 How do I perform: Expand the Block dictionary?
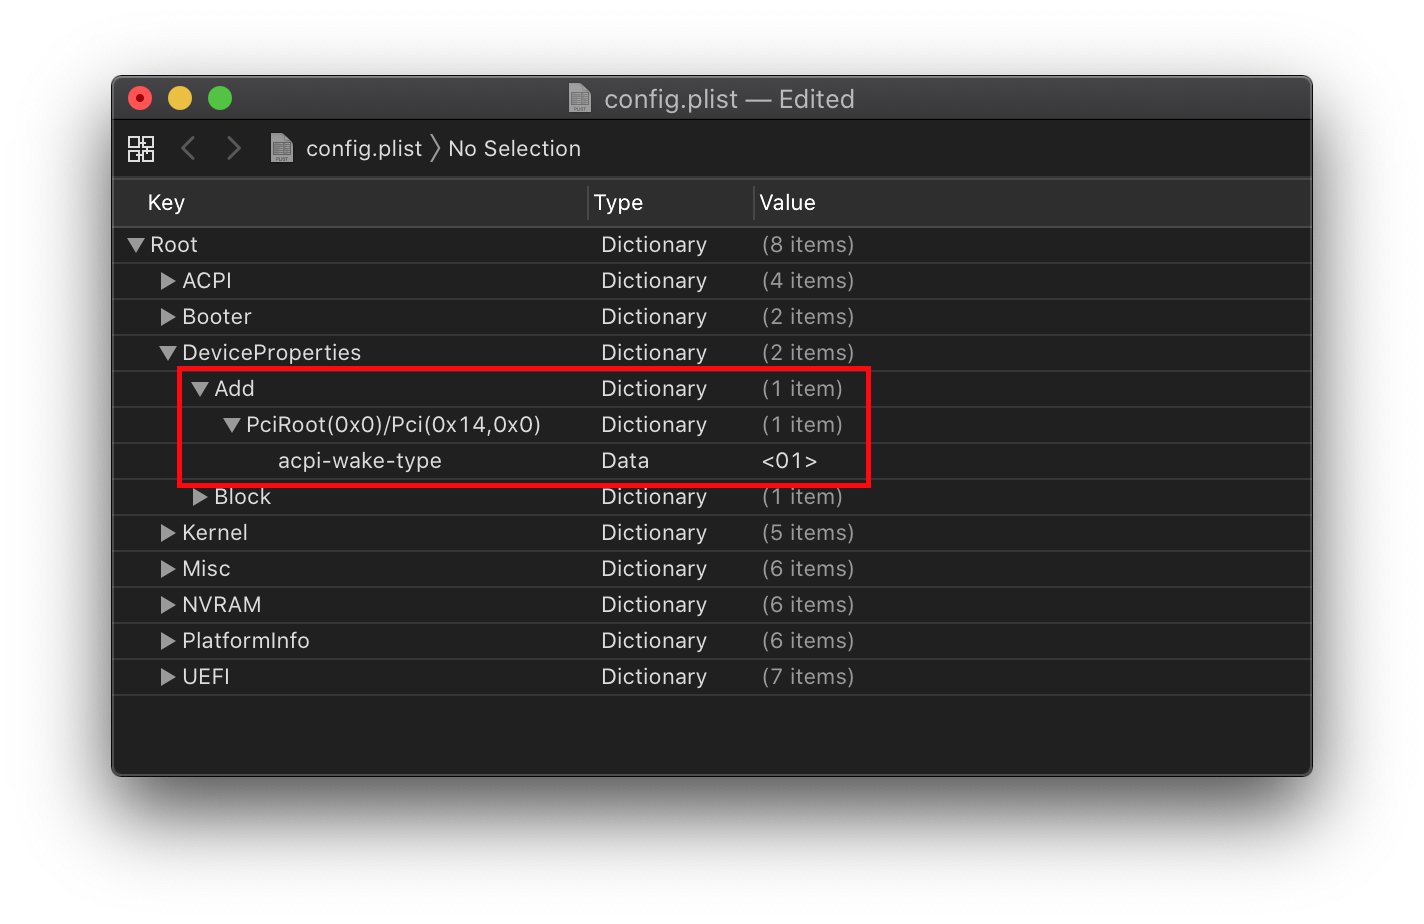click(200, 497)
